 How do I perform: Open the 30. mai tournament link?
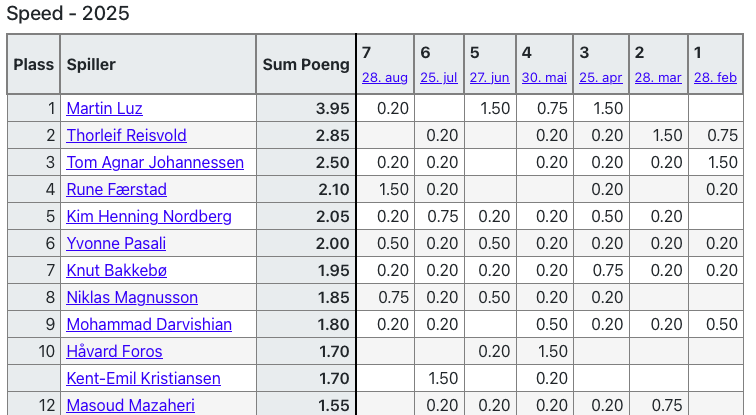point(544,77)
